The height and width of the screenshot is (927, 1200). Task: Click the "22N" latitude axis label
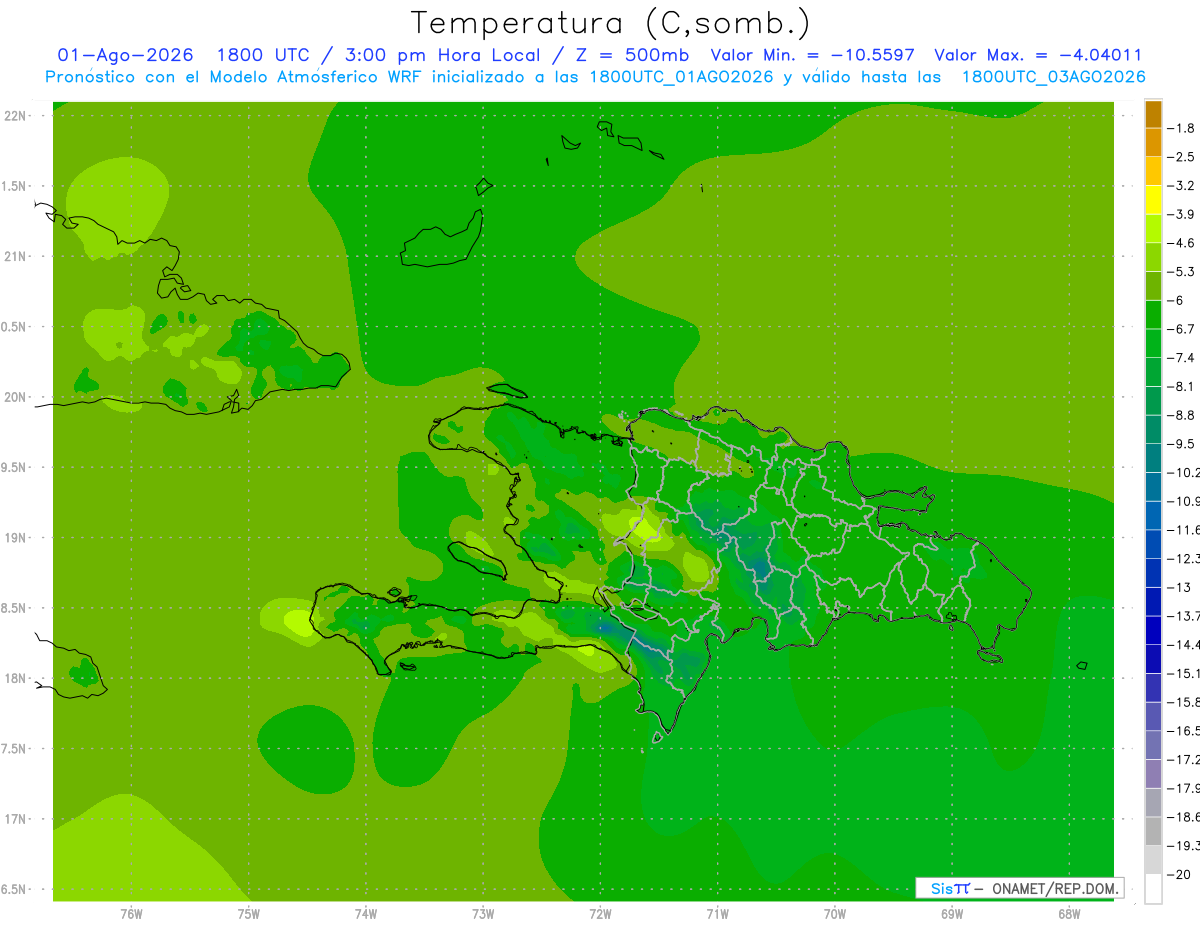[17, 116]
